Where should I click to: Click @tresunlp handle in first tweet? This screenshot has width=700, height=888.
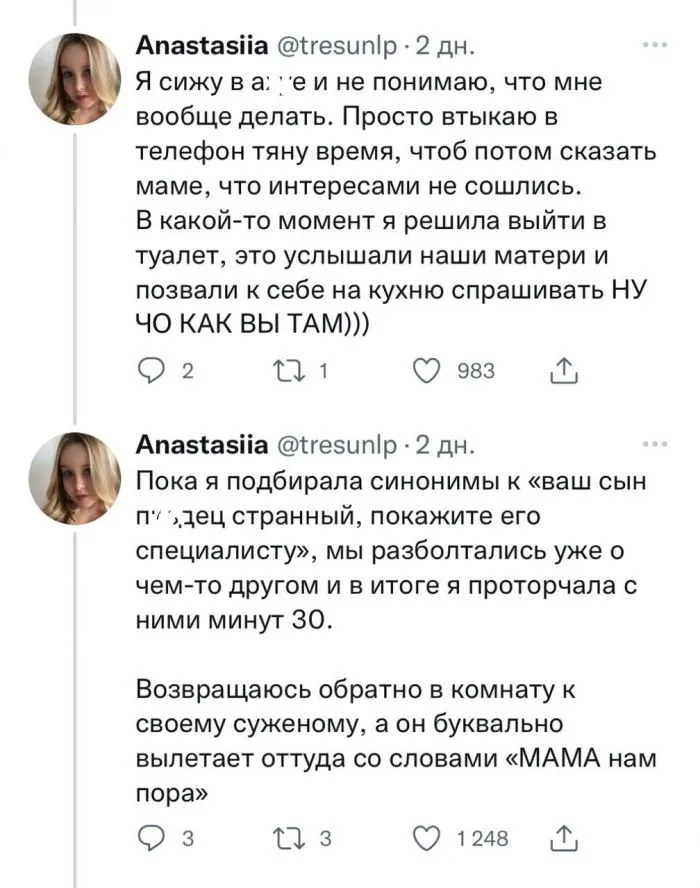[330, 47]
